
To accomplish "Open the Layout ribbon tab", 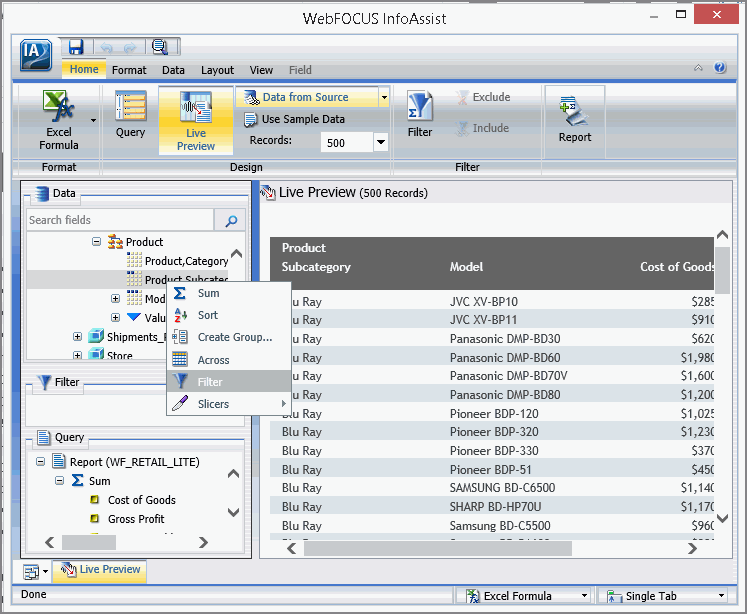I will (217, 70).
